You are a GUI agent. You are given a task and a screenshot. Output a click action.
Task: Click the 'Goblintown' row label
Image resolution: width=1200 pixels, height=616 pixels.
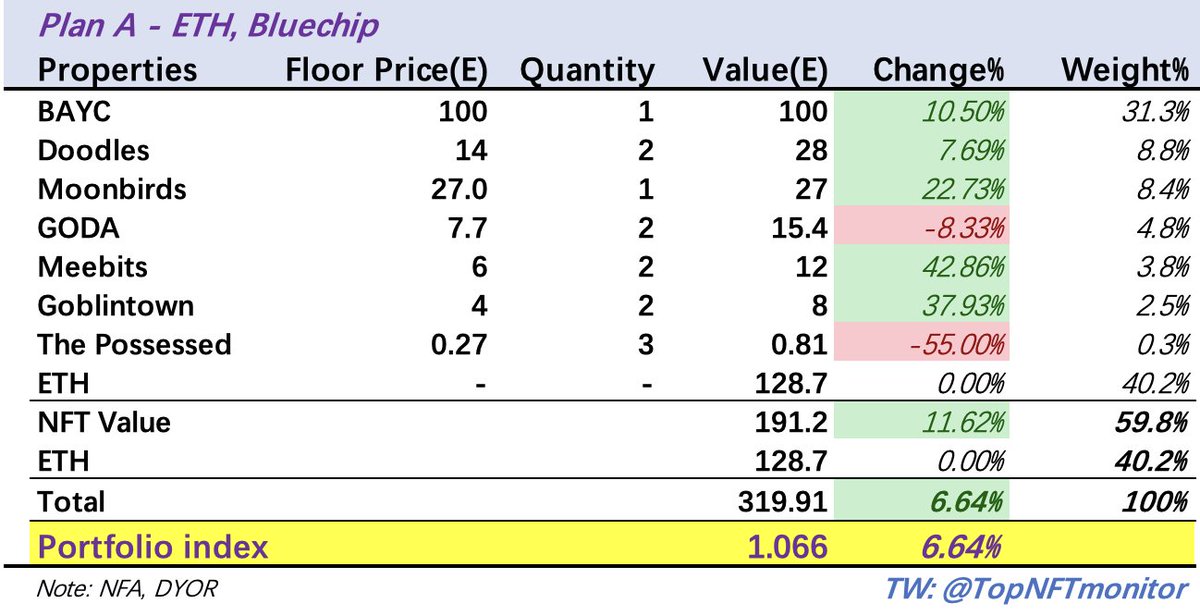click(115, 306)
